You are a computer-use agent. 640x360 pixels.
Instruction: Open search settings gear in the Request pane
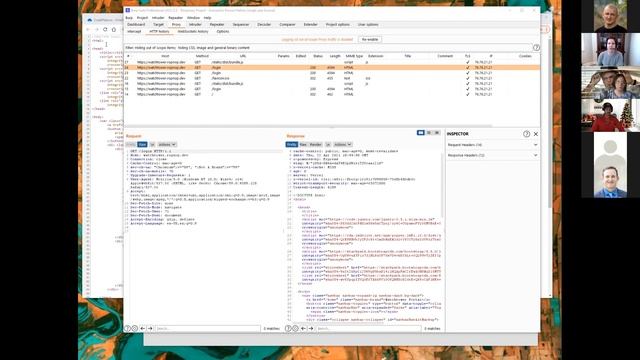[x=135, y=328]
